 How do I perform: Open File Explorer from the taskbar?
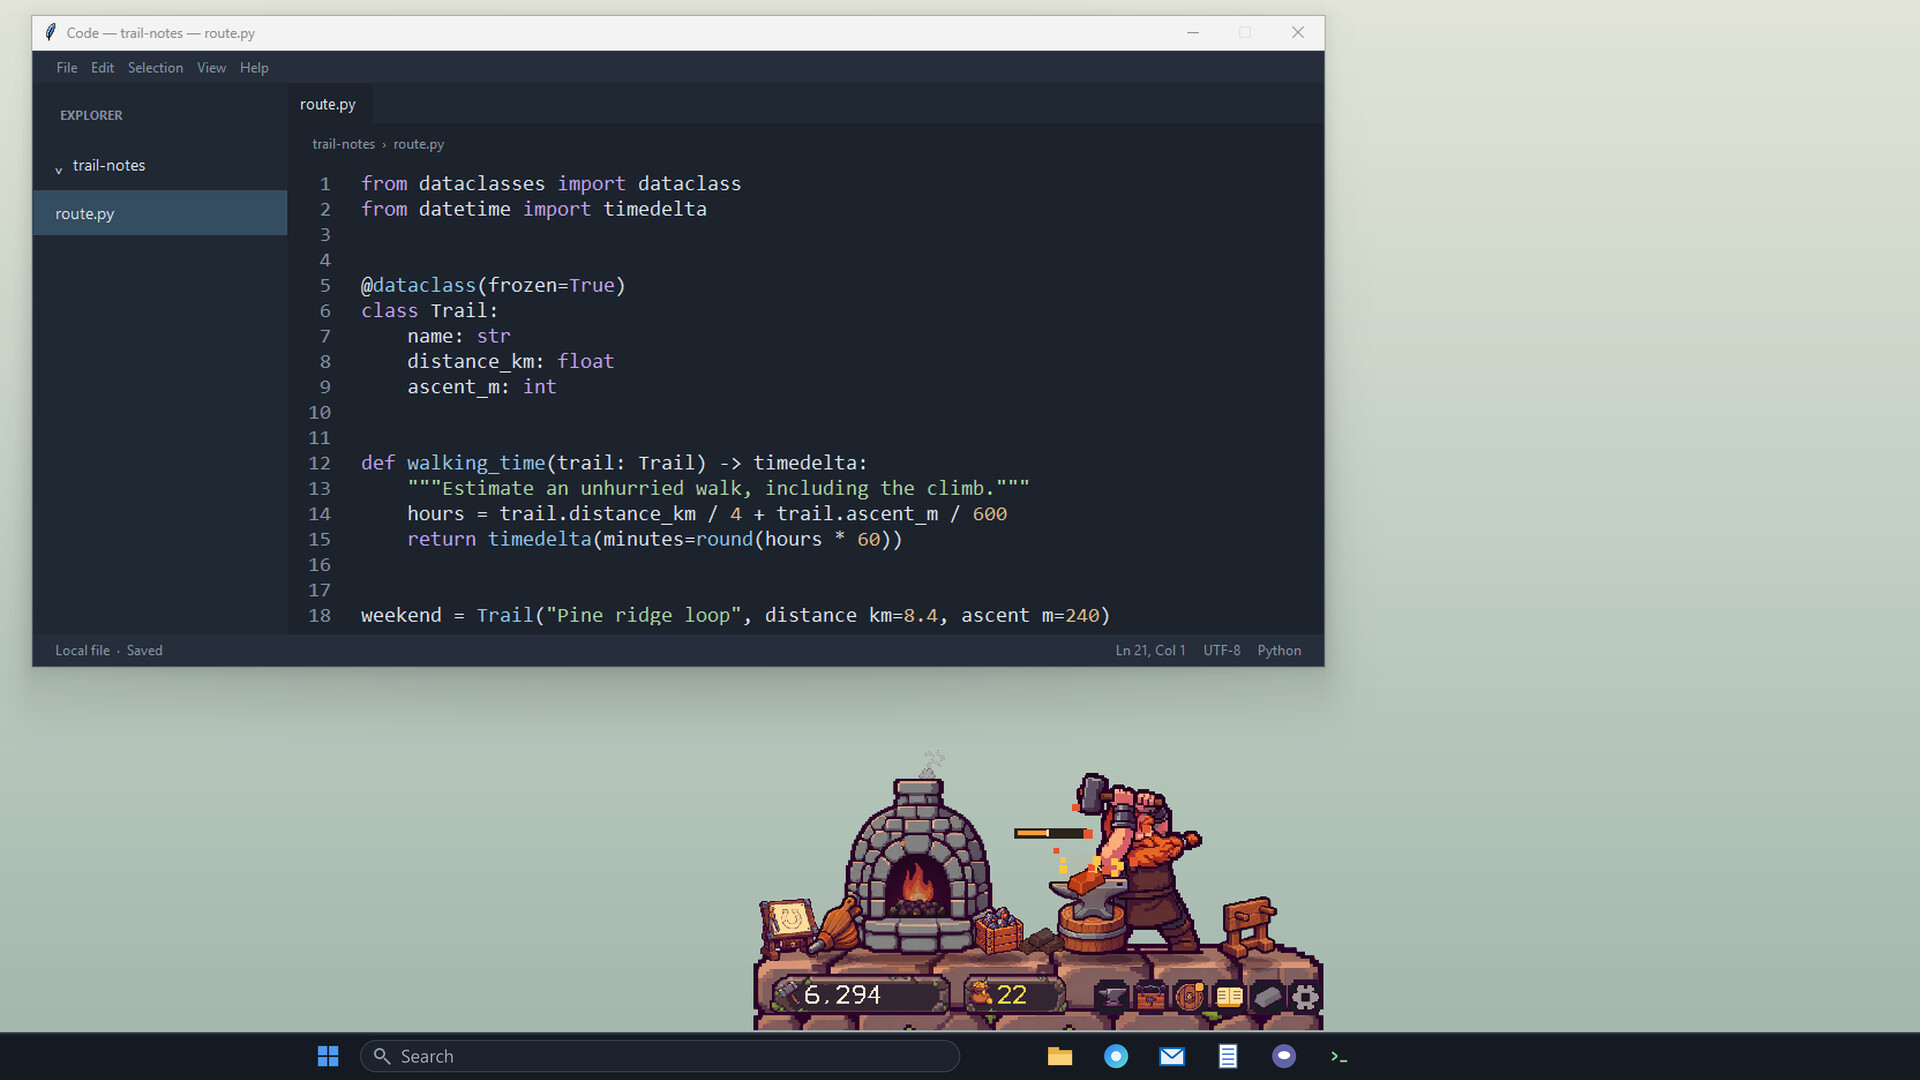[x=1060, y=1056]
